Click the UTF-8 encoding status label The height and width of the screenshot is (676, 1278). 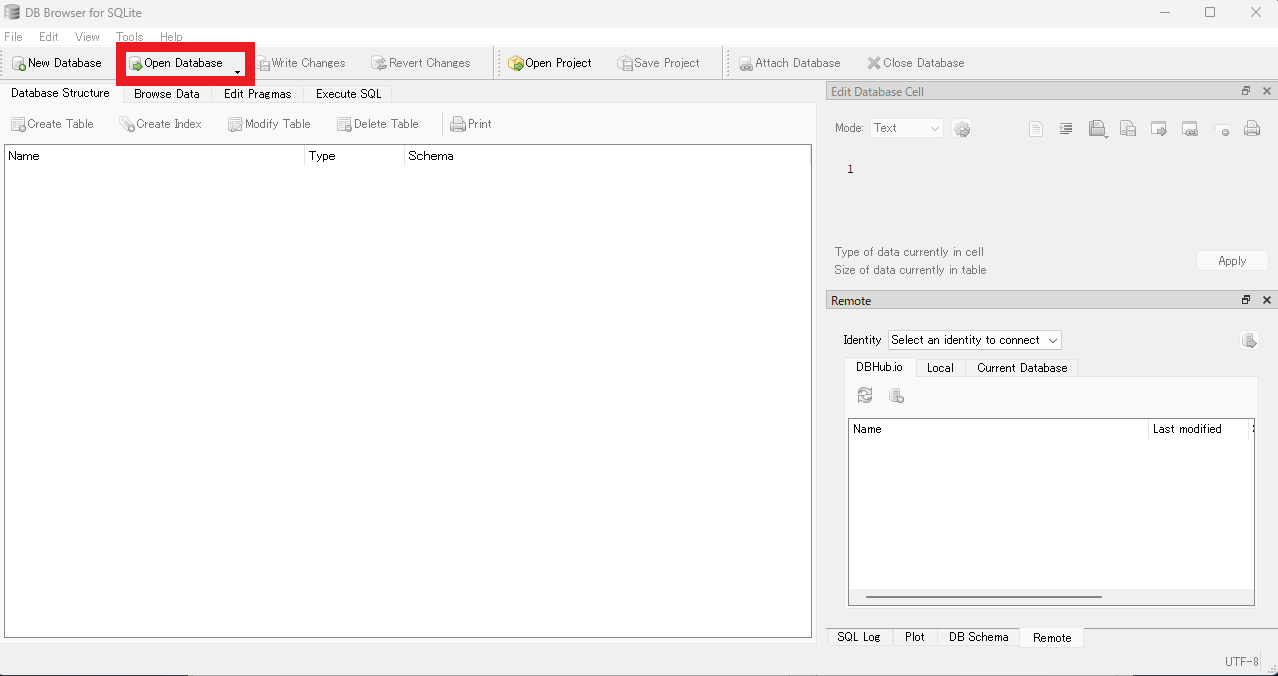point(1242,662)
